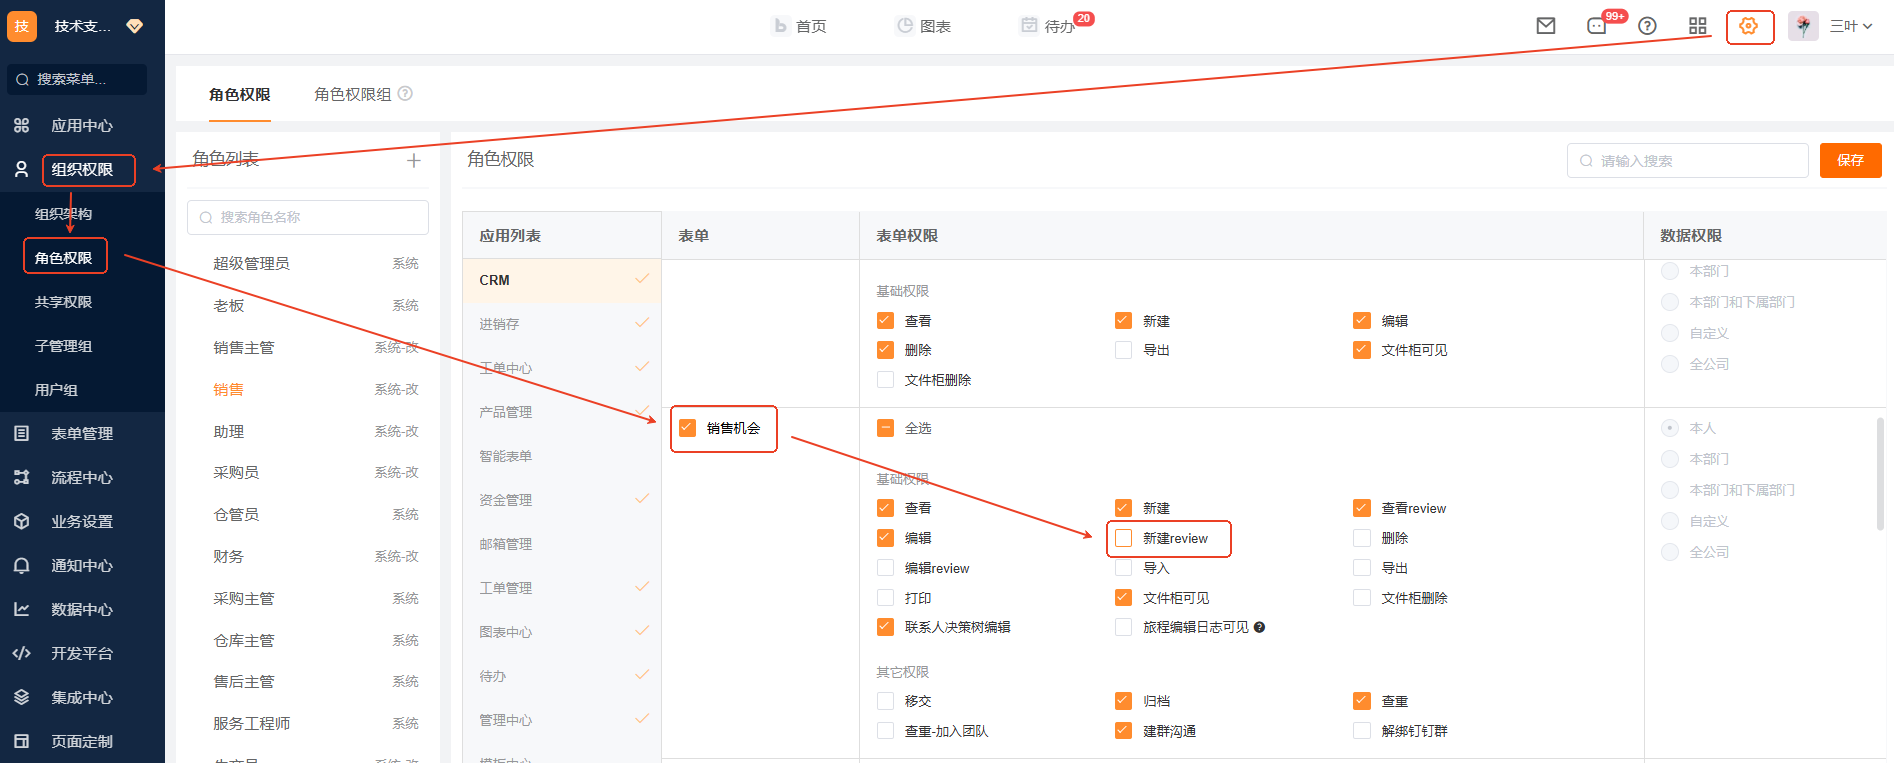Toggle the 全选 checkbox

click(x=885, y=428)
